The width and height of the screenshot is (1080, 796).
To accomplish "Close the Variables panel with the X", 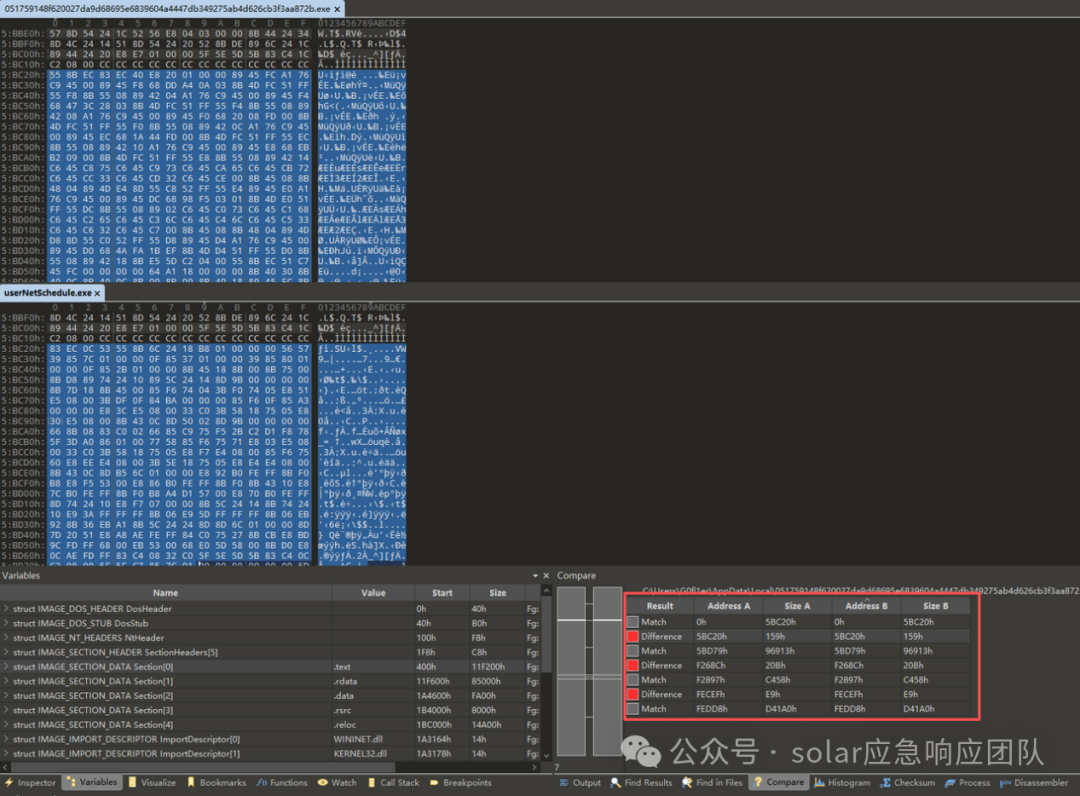I will 546,576.
